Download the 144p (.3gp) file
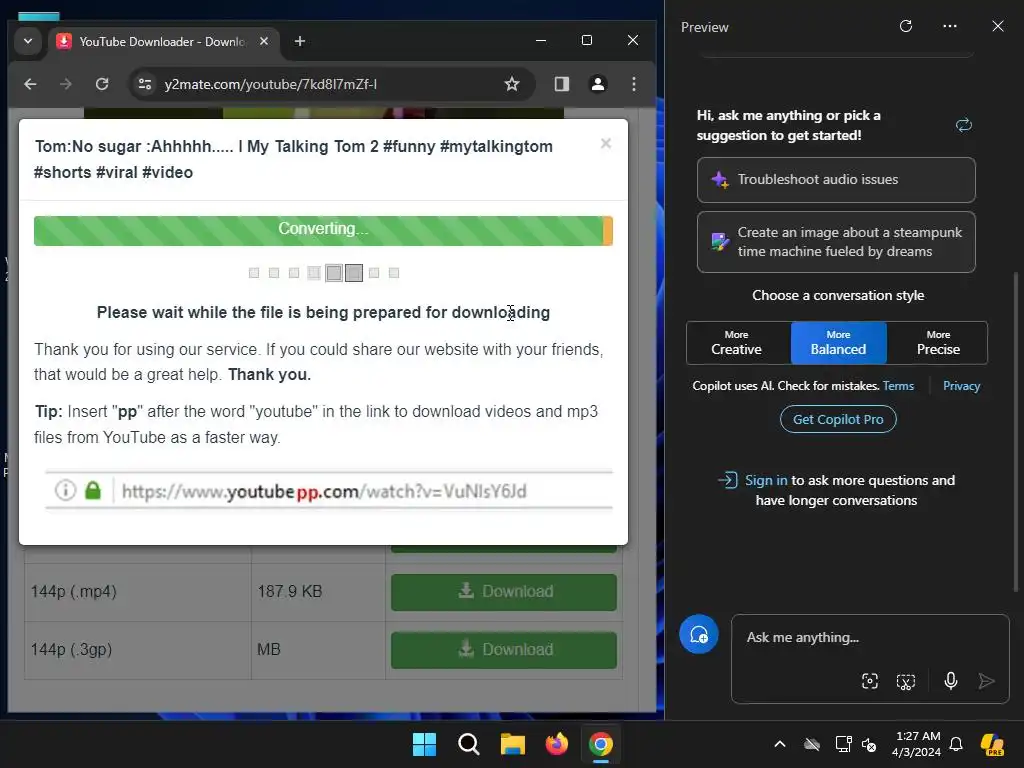The width and height of the screenshot is (1024, 768). [504, 650]
